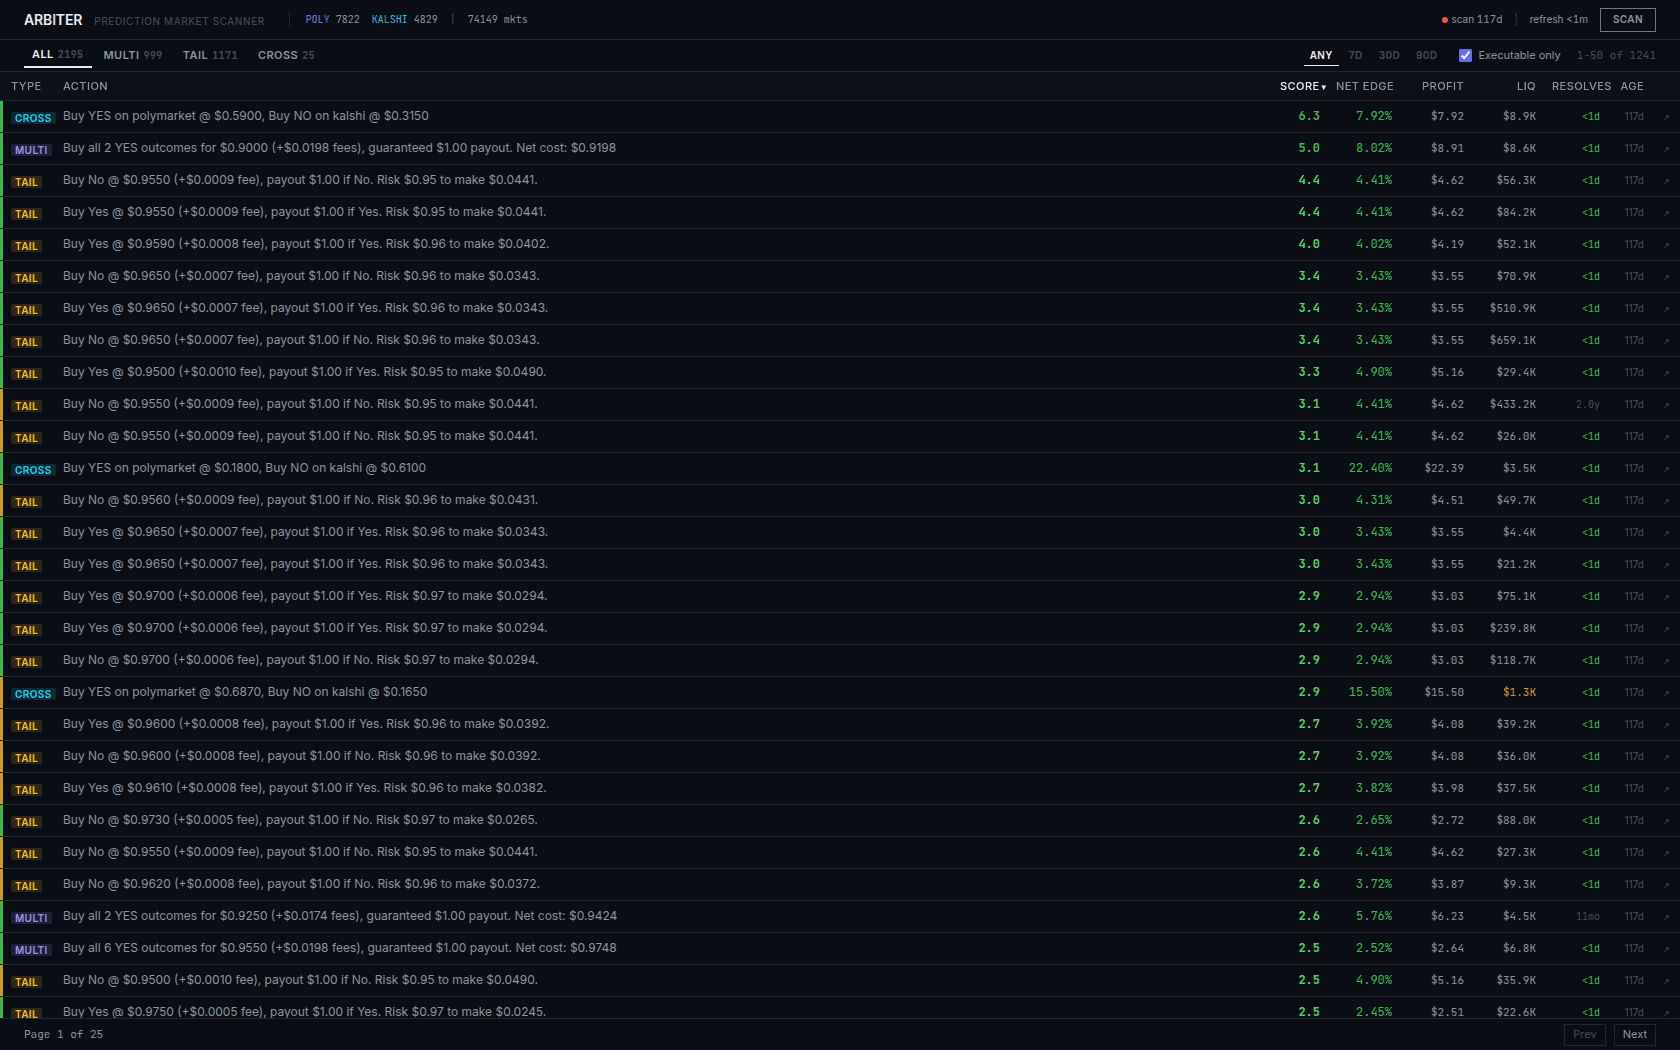Open link arrow for the $8.9K liquidity row

[x=1666, y=117]
